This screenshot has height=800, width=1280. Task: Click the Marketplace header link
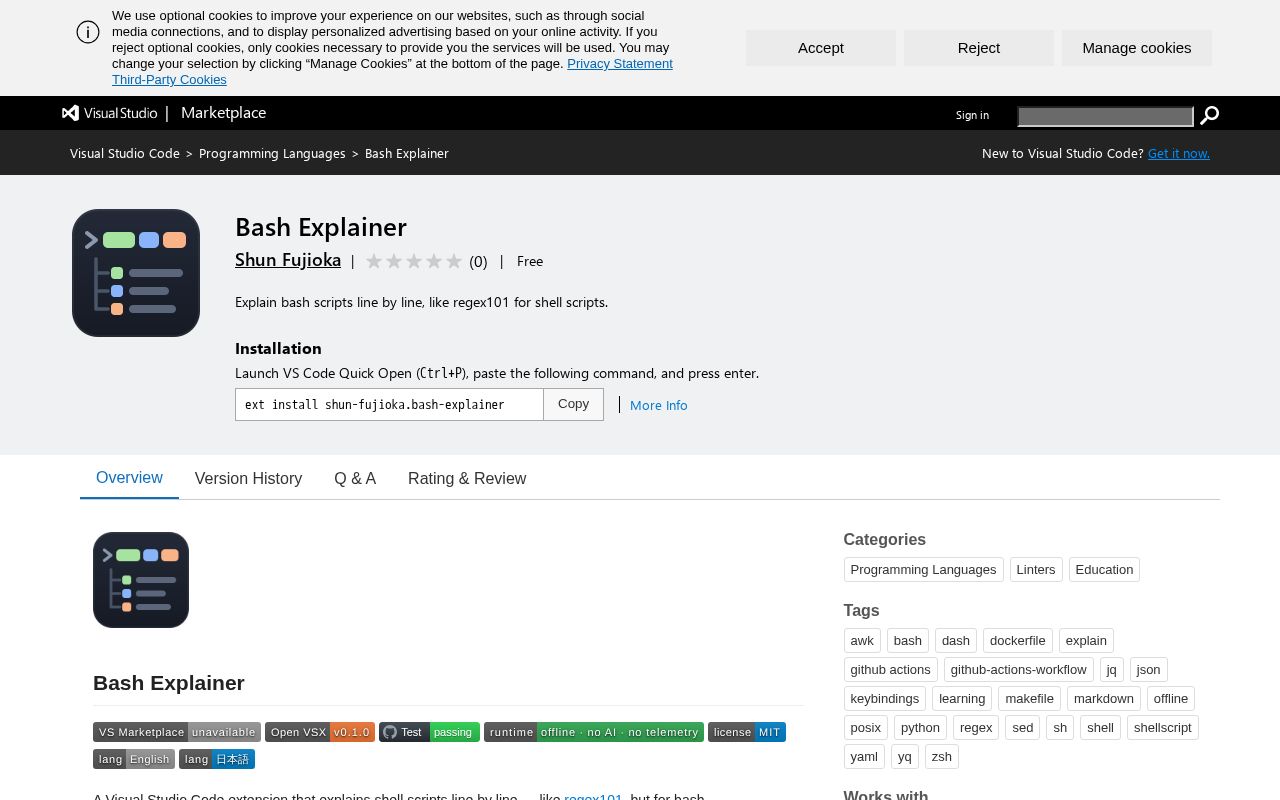coord(223,113)
